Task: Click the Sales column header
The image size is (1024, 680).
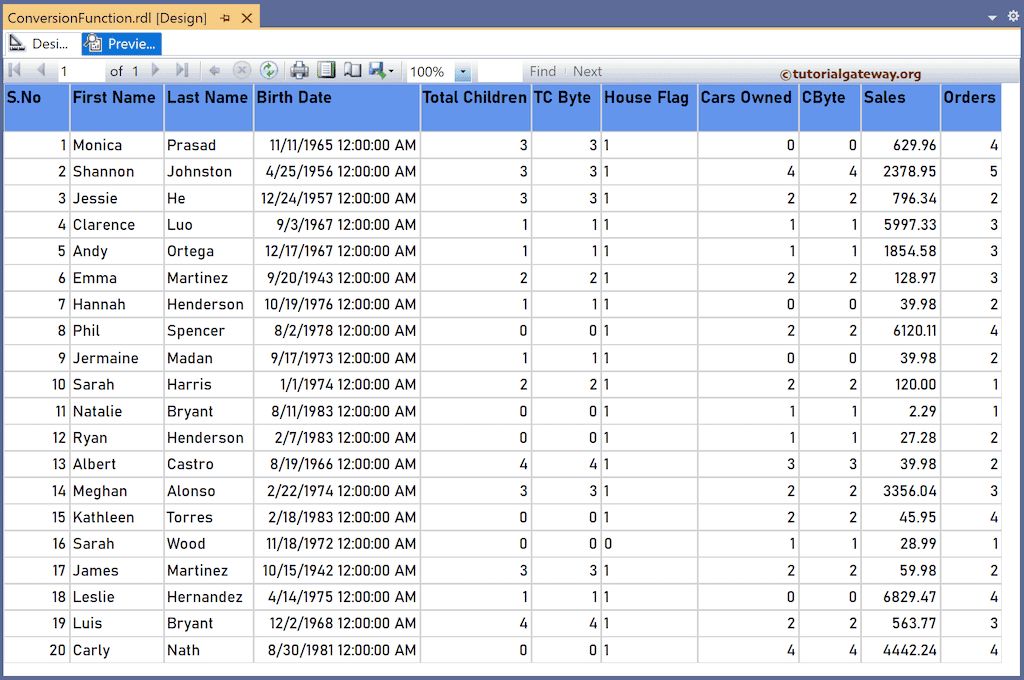Action: point(901,107)
